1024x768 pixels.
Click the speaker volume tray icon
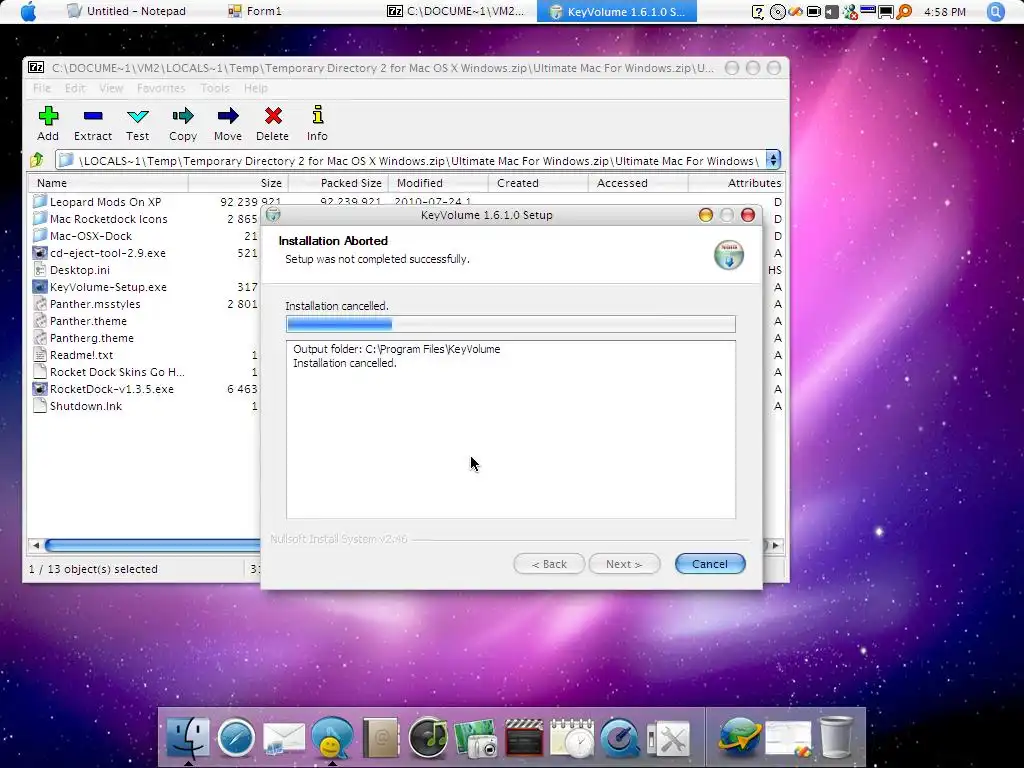[831, 12]
